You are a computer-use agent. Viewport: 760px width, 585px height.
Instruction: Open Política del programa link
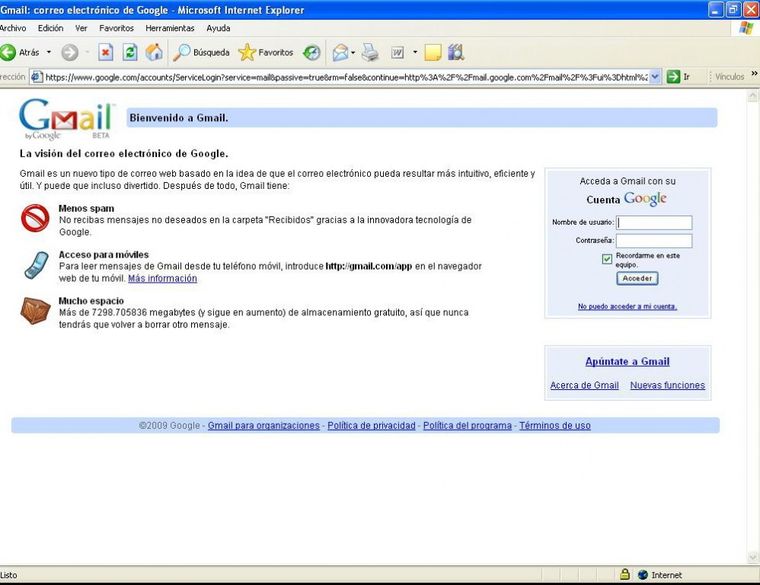tap(467, 426)
